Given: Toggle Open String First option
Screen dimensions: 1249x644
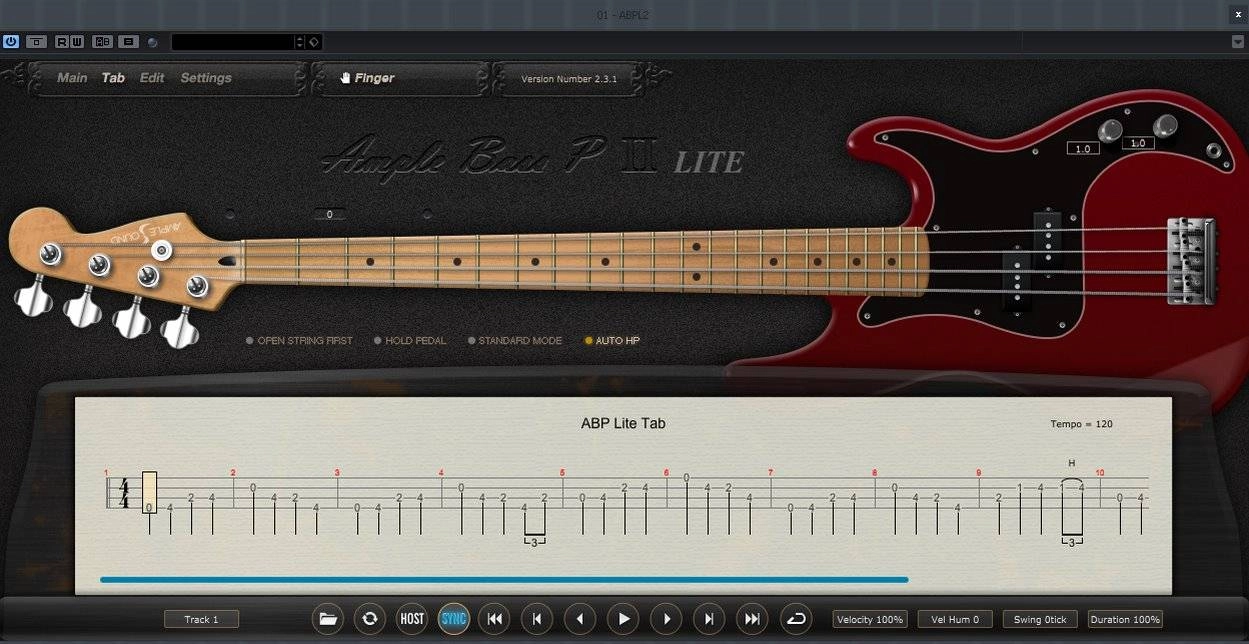Looking at the screenshot, I should [299, 341].
